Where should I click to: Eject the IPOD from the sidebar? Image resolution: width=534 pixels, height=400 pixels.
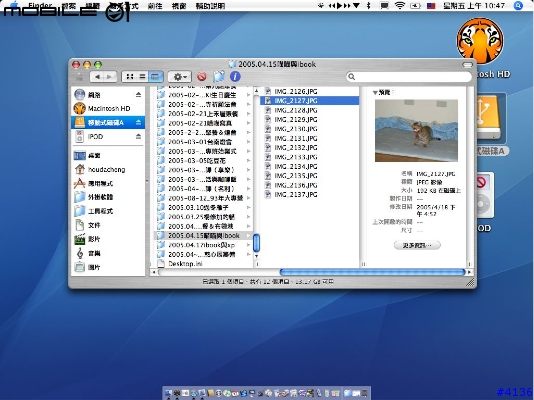click(138, 137)
